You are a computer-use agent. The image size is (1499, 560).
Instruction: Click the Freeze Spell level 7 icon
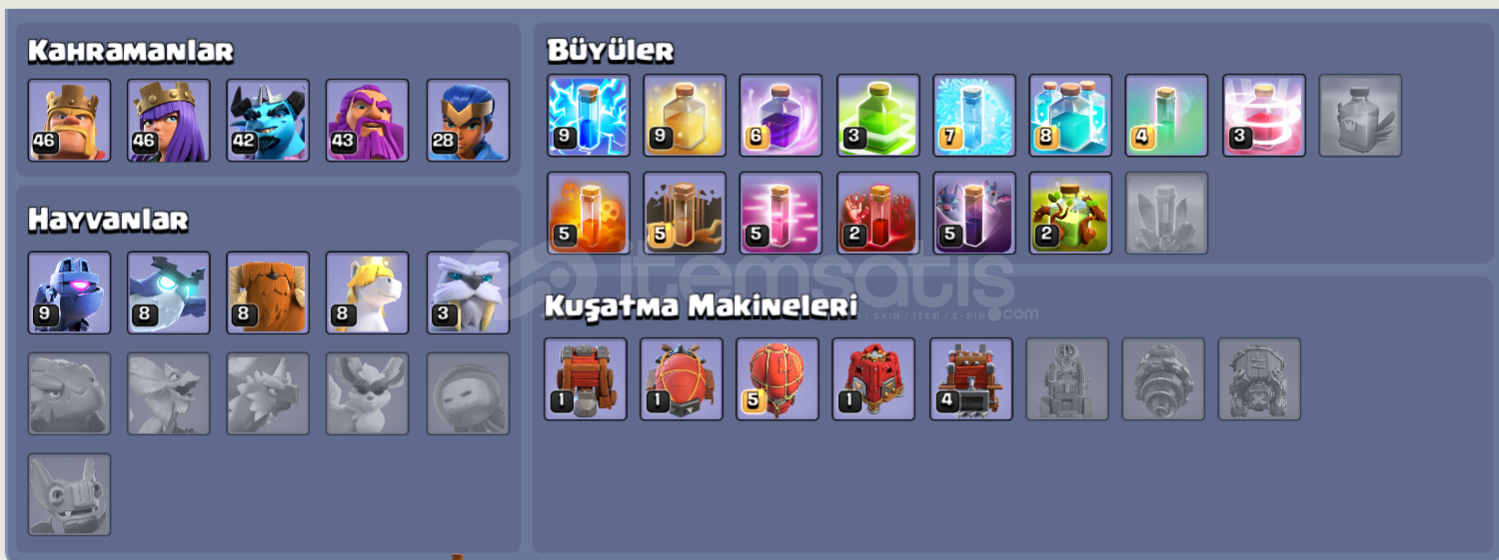974,115
